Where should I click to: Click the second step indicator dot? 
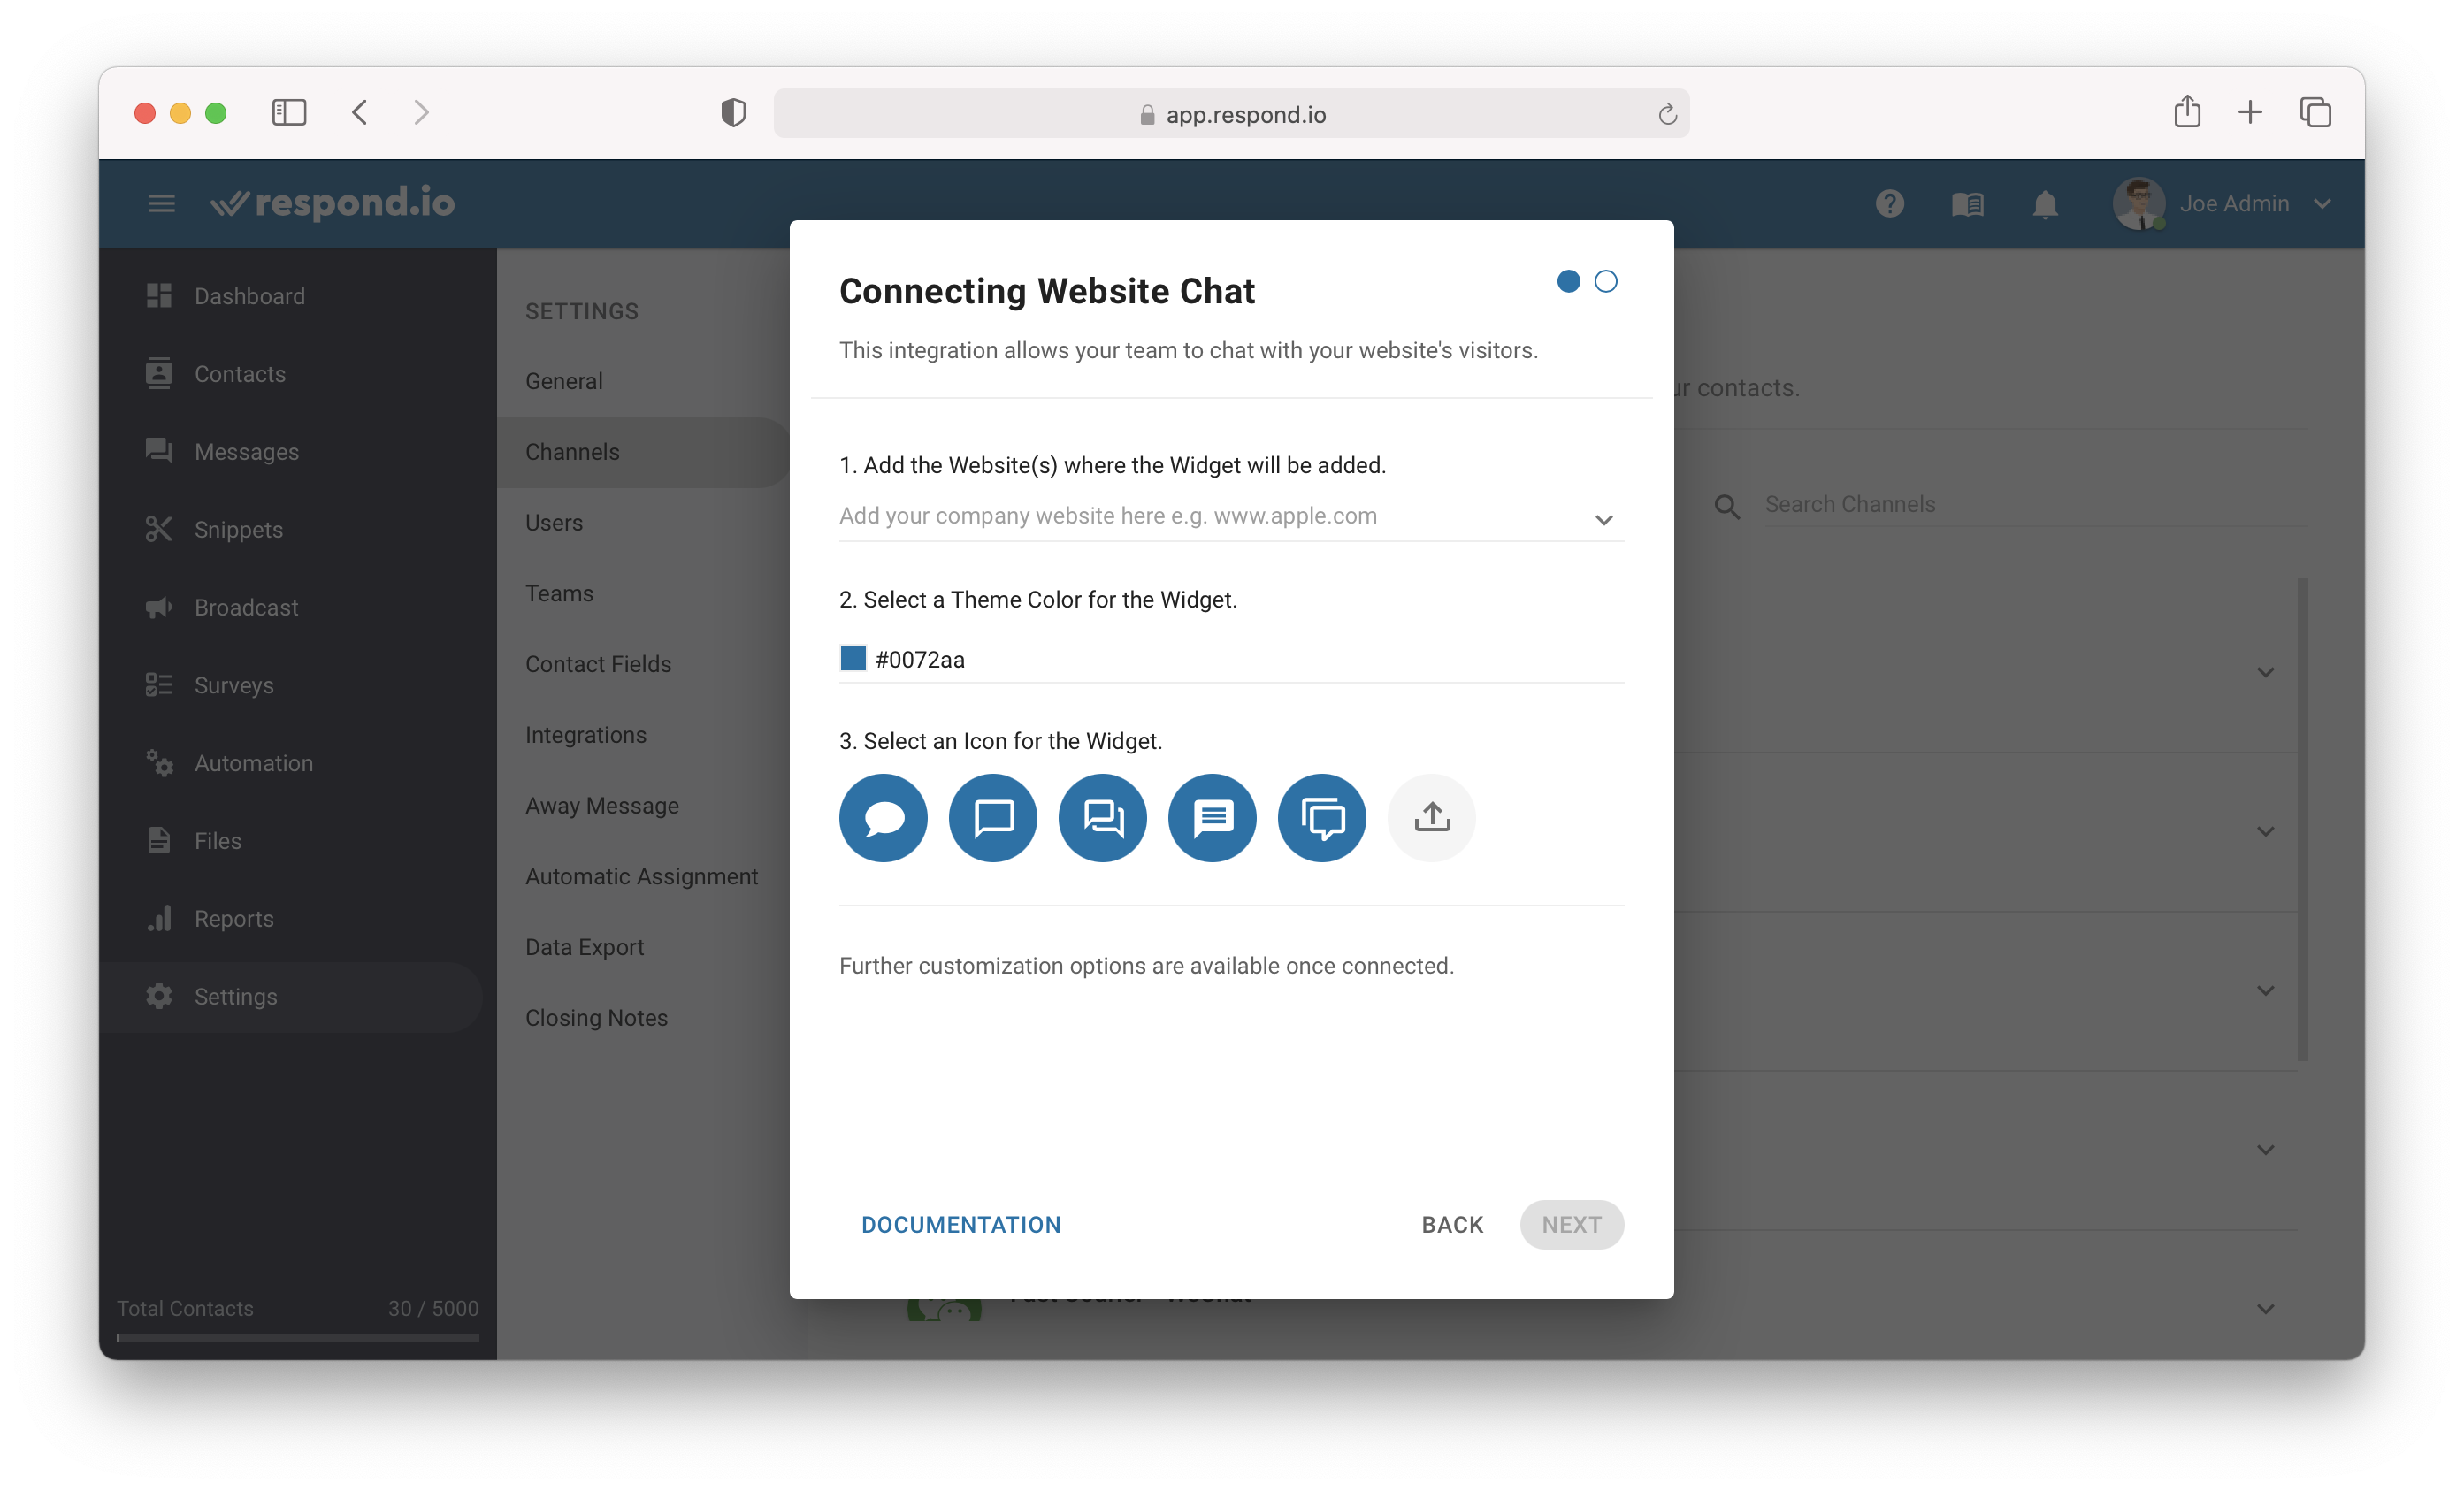(1607, 279)
